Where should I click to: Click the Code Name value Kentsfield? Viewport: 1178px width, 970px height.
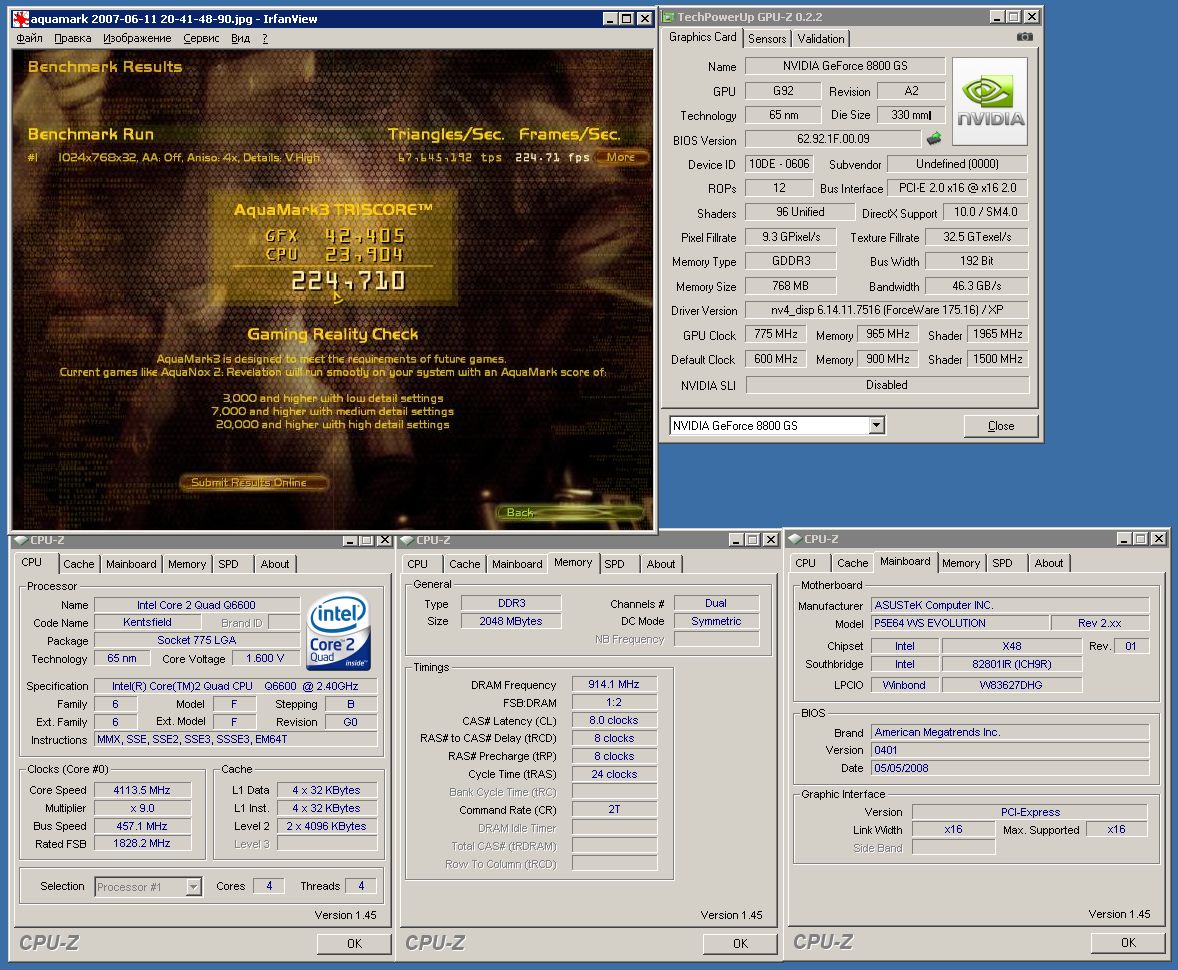(x=147, y=622)
